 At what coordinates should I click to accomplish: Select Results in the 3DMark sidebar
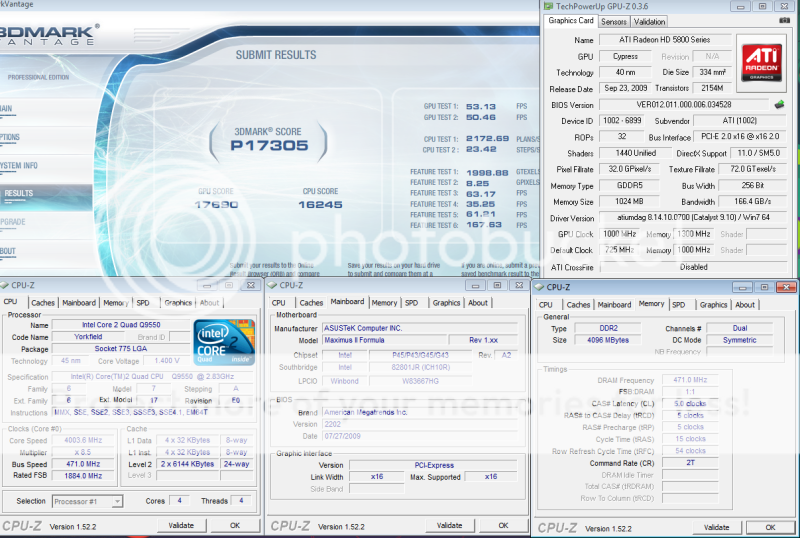[x=20, y=194]
